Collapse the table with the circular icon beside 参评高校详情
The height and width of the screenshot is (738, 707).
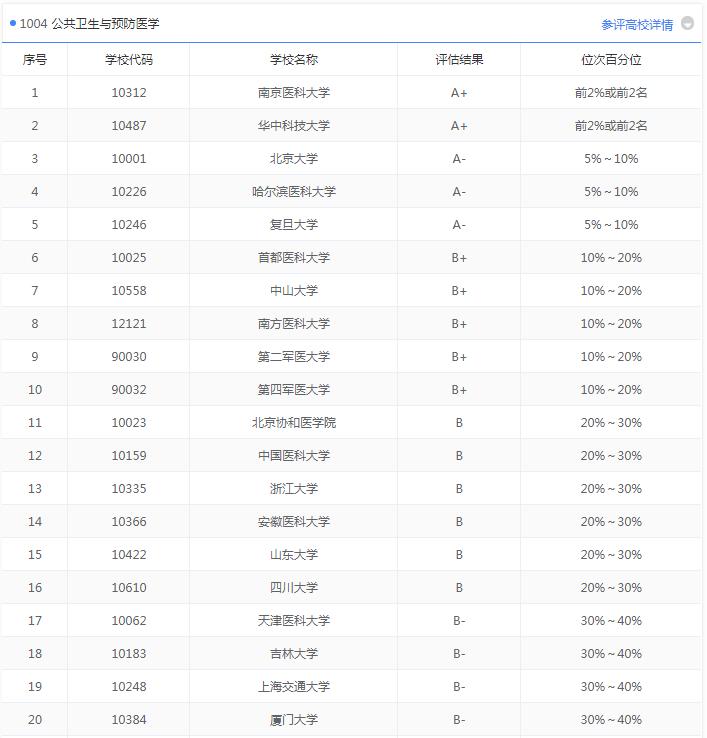(687, 23)
